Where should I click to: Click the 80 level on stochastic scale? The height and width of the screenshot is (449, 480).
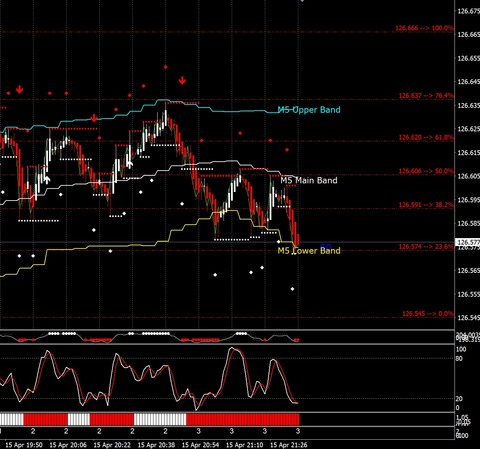(459, 359)
